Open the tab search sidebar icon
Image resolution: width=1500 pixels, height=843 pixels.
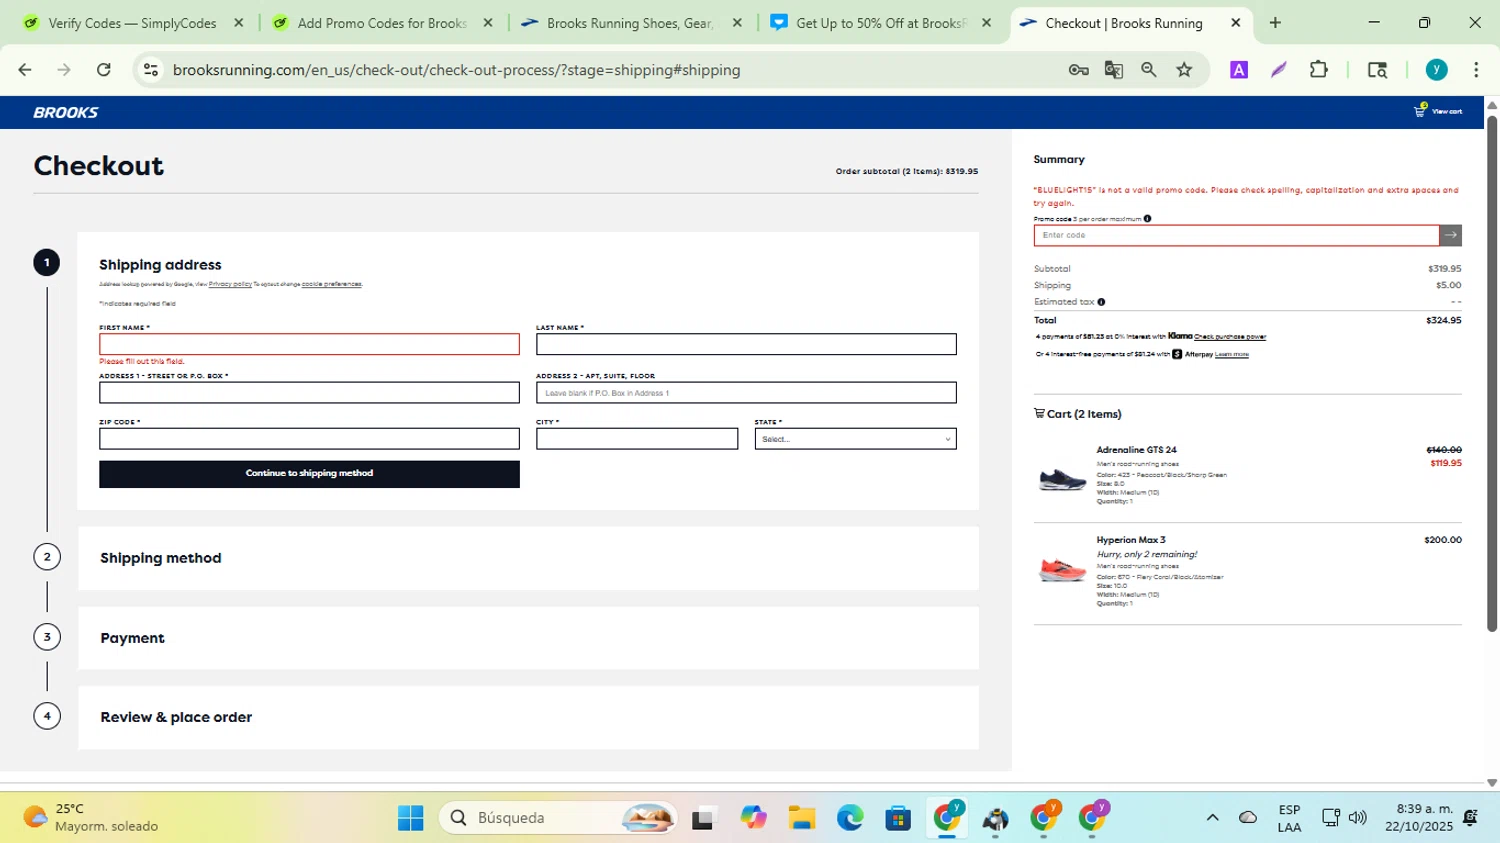coord(1377,70)
